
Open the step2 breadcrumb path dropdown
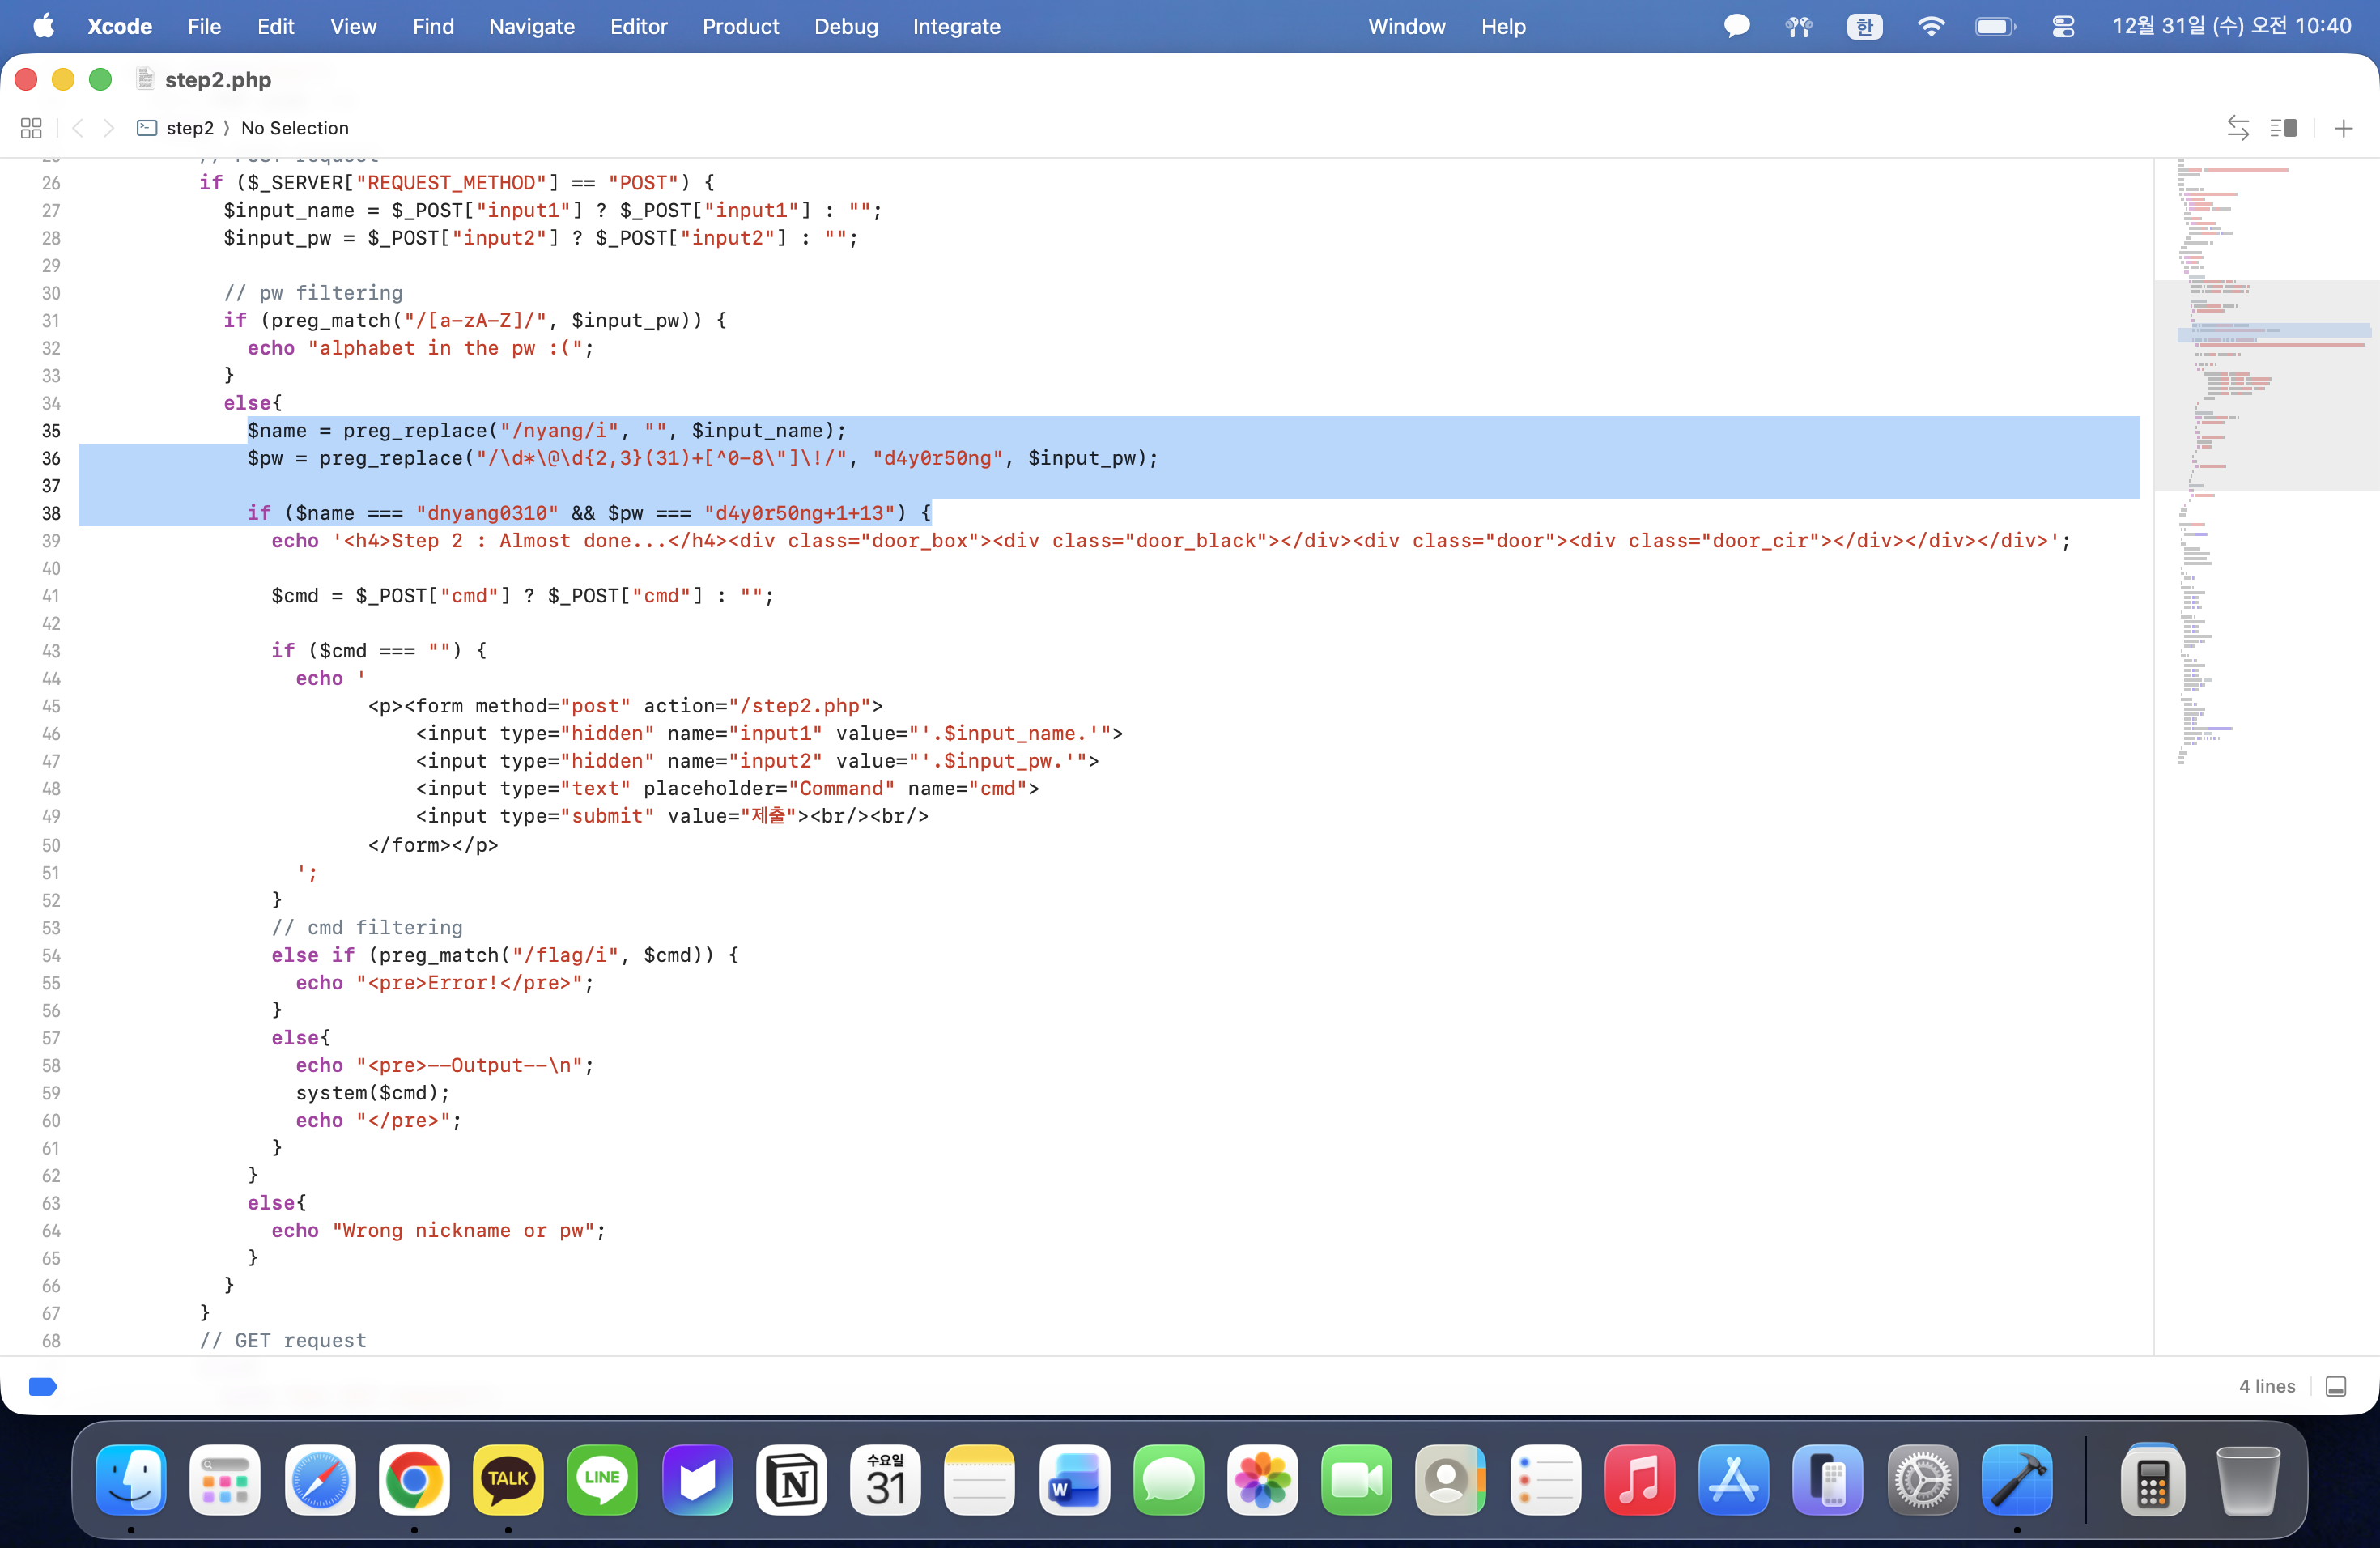(189, 128)
